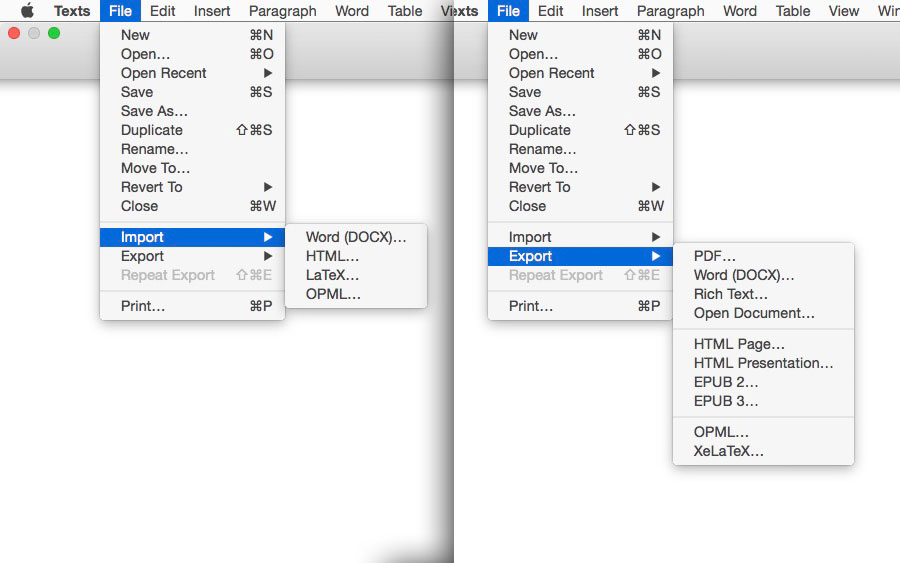Export as HTML Presentation…
The width and height of the screenshot is (900, 563).
coord(763,363)
